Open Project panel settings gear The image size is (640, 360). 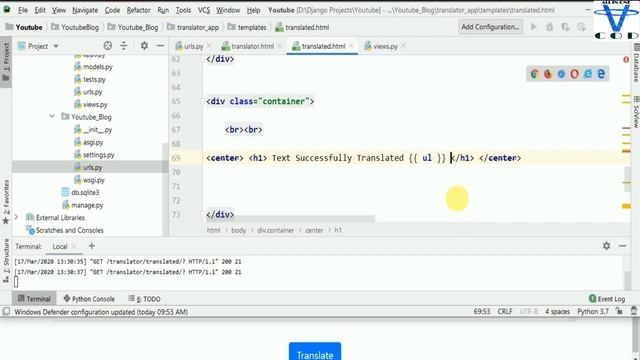[x=144, y=46]
